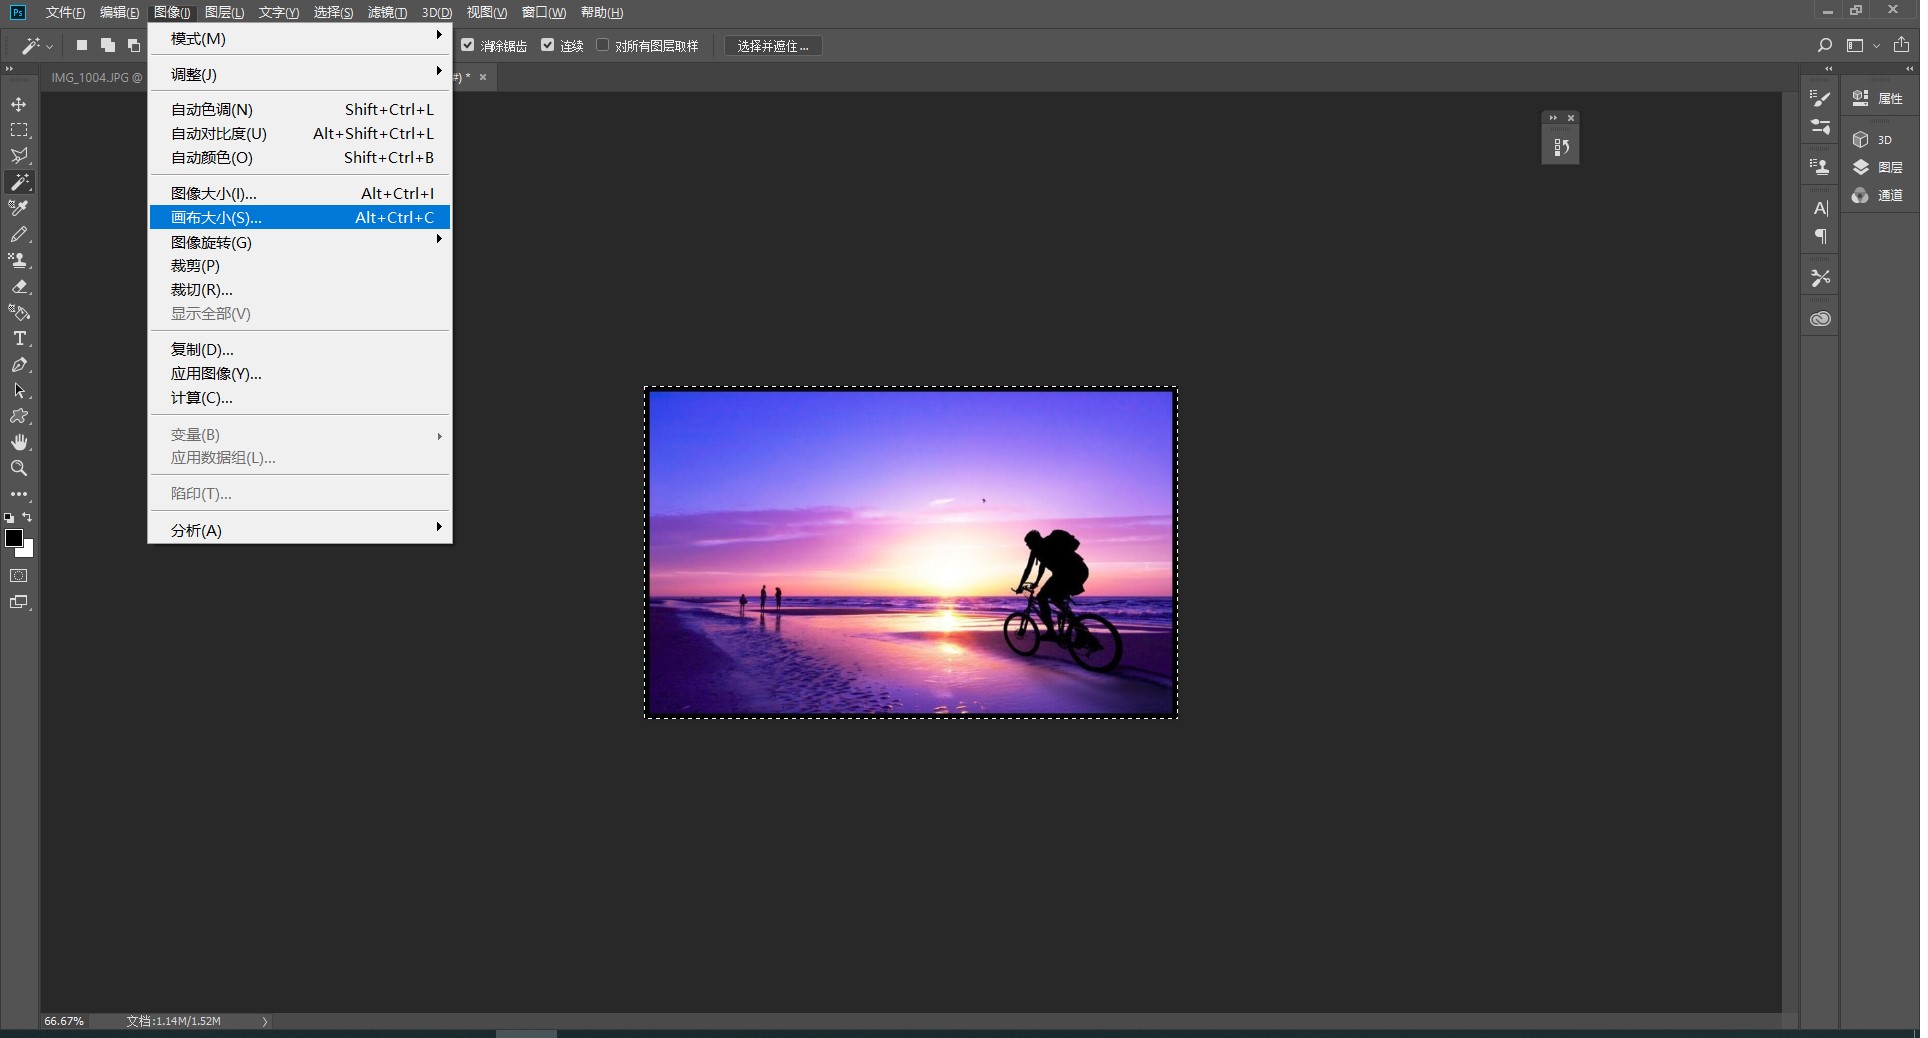The width and height of the screenshot is (1928, 1038).
Task: Click the Subtract from Selection mode icon
Action: pos(134,46)
